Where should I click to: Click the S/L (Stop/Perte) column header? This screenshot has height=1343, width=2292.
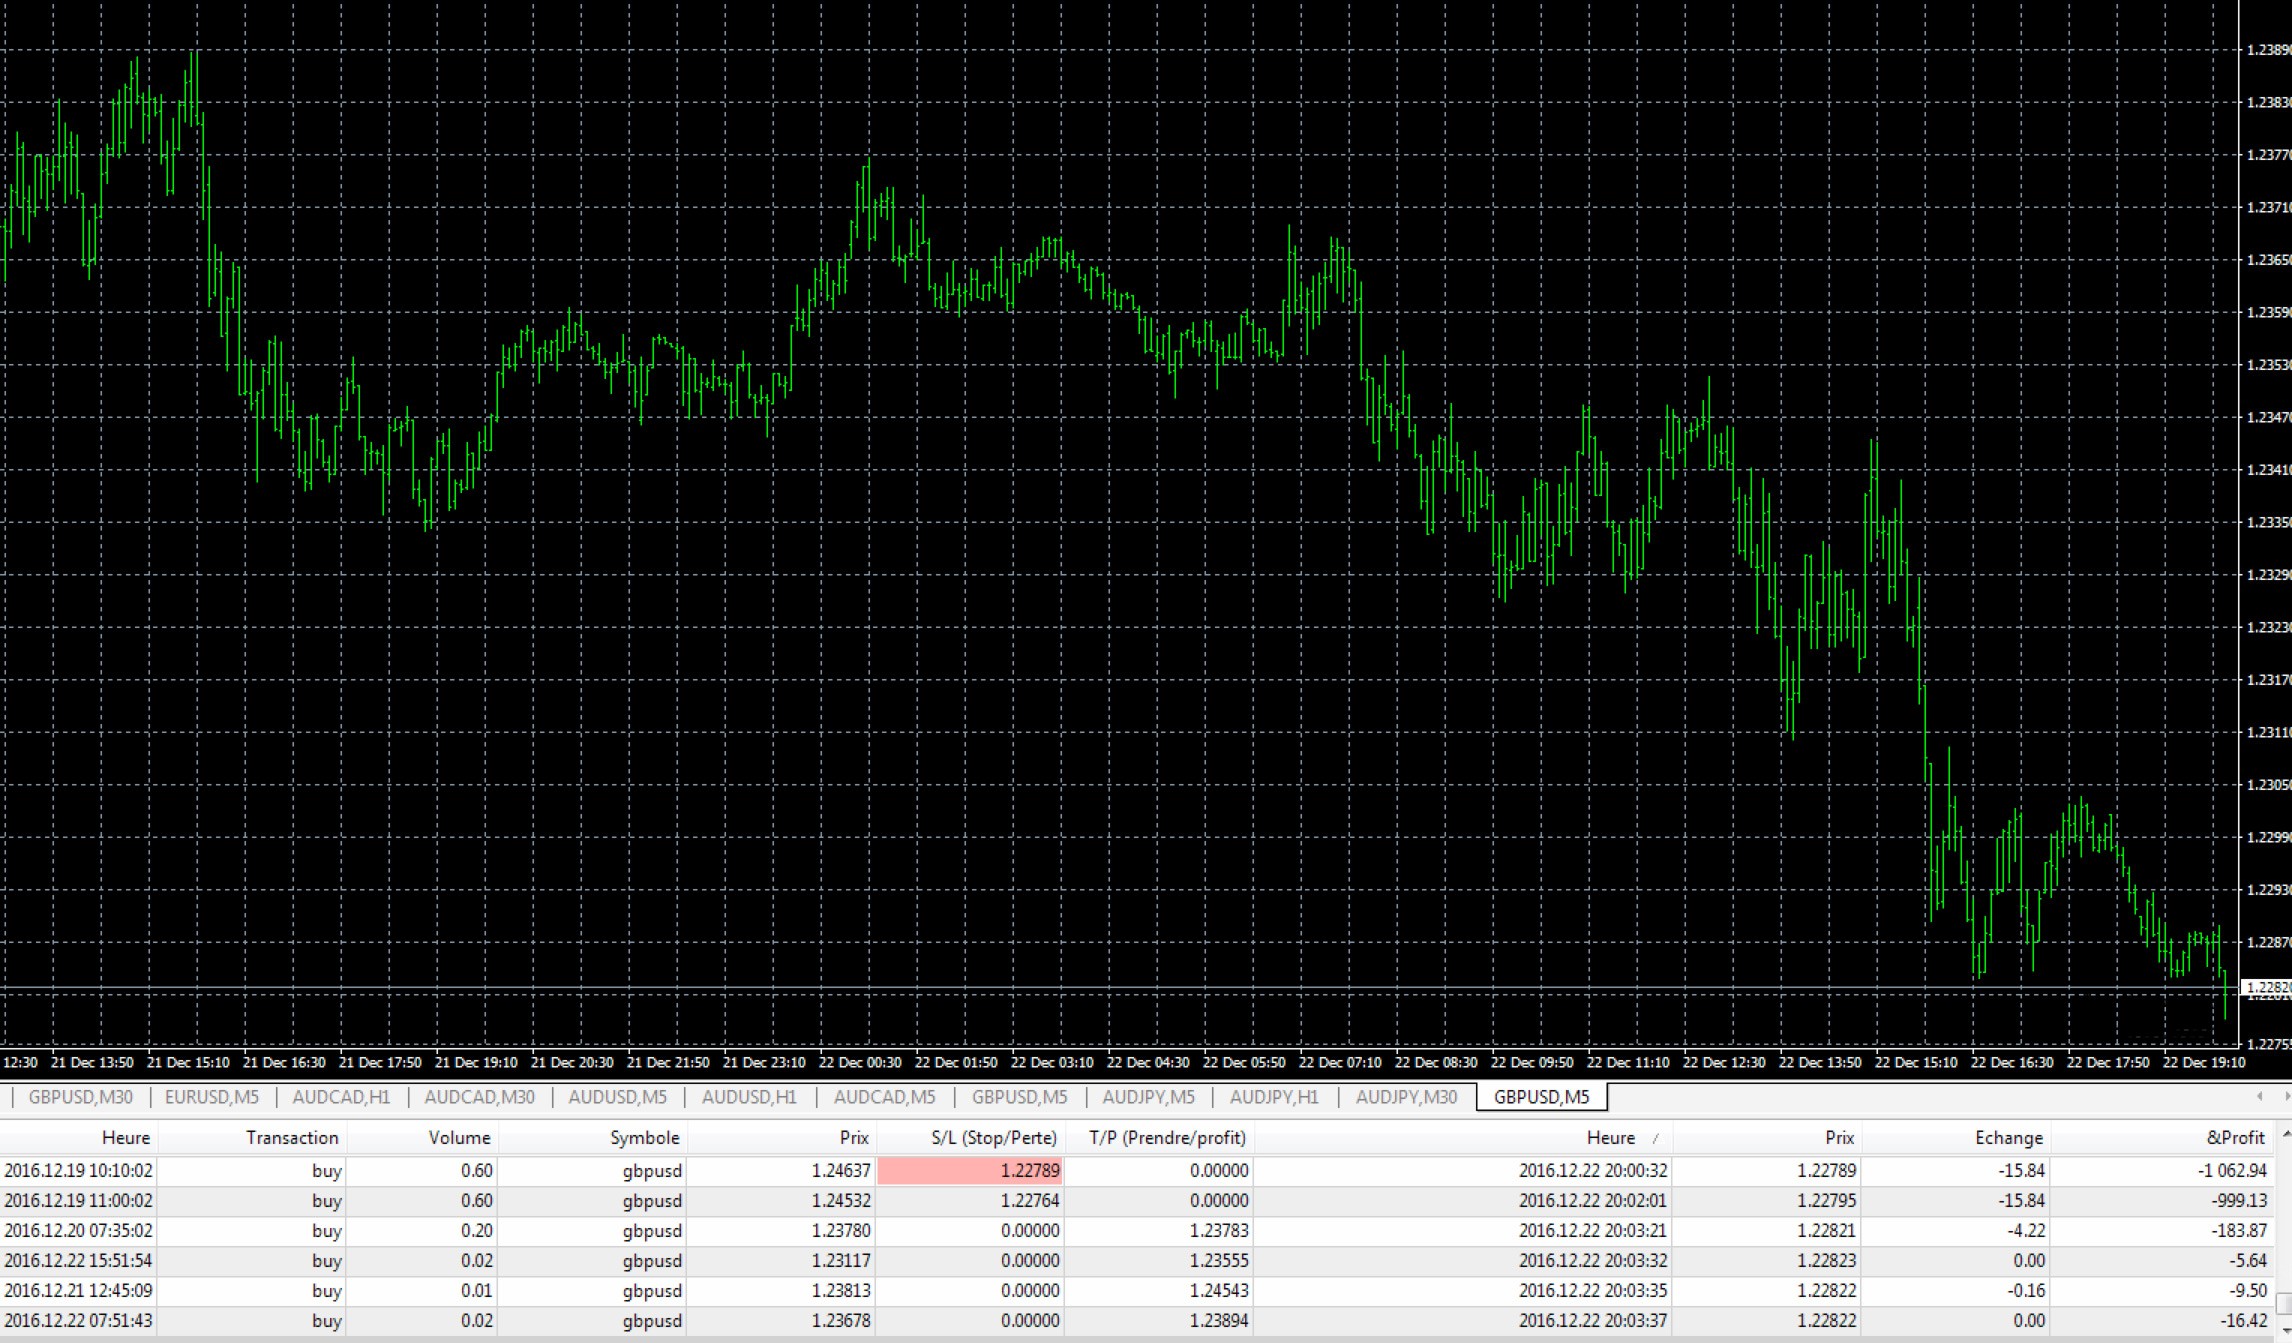click(x=993, y=1138)
